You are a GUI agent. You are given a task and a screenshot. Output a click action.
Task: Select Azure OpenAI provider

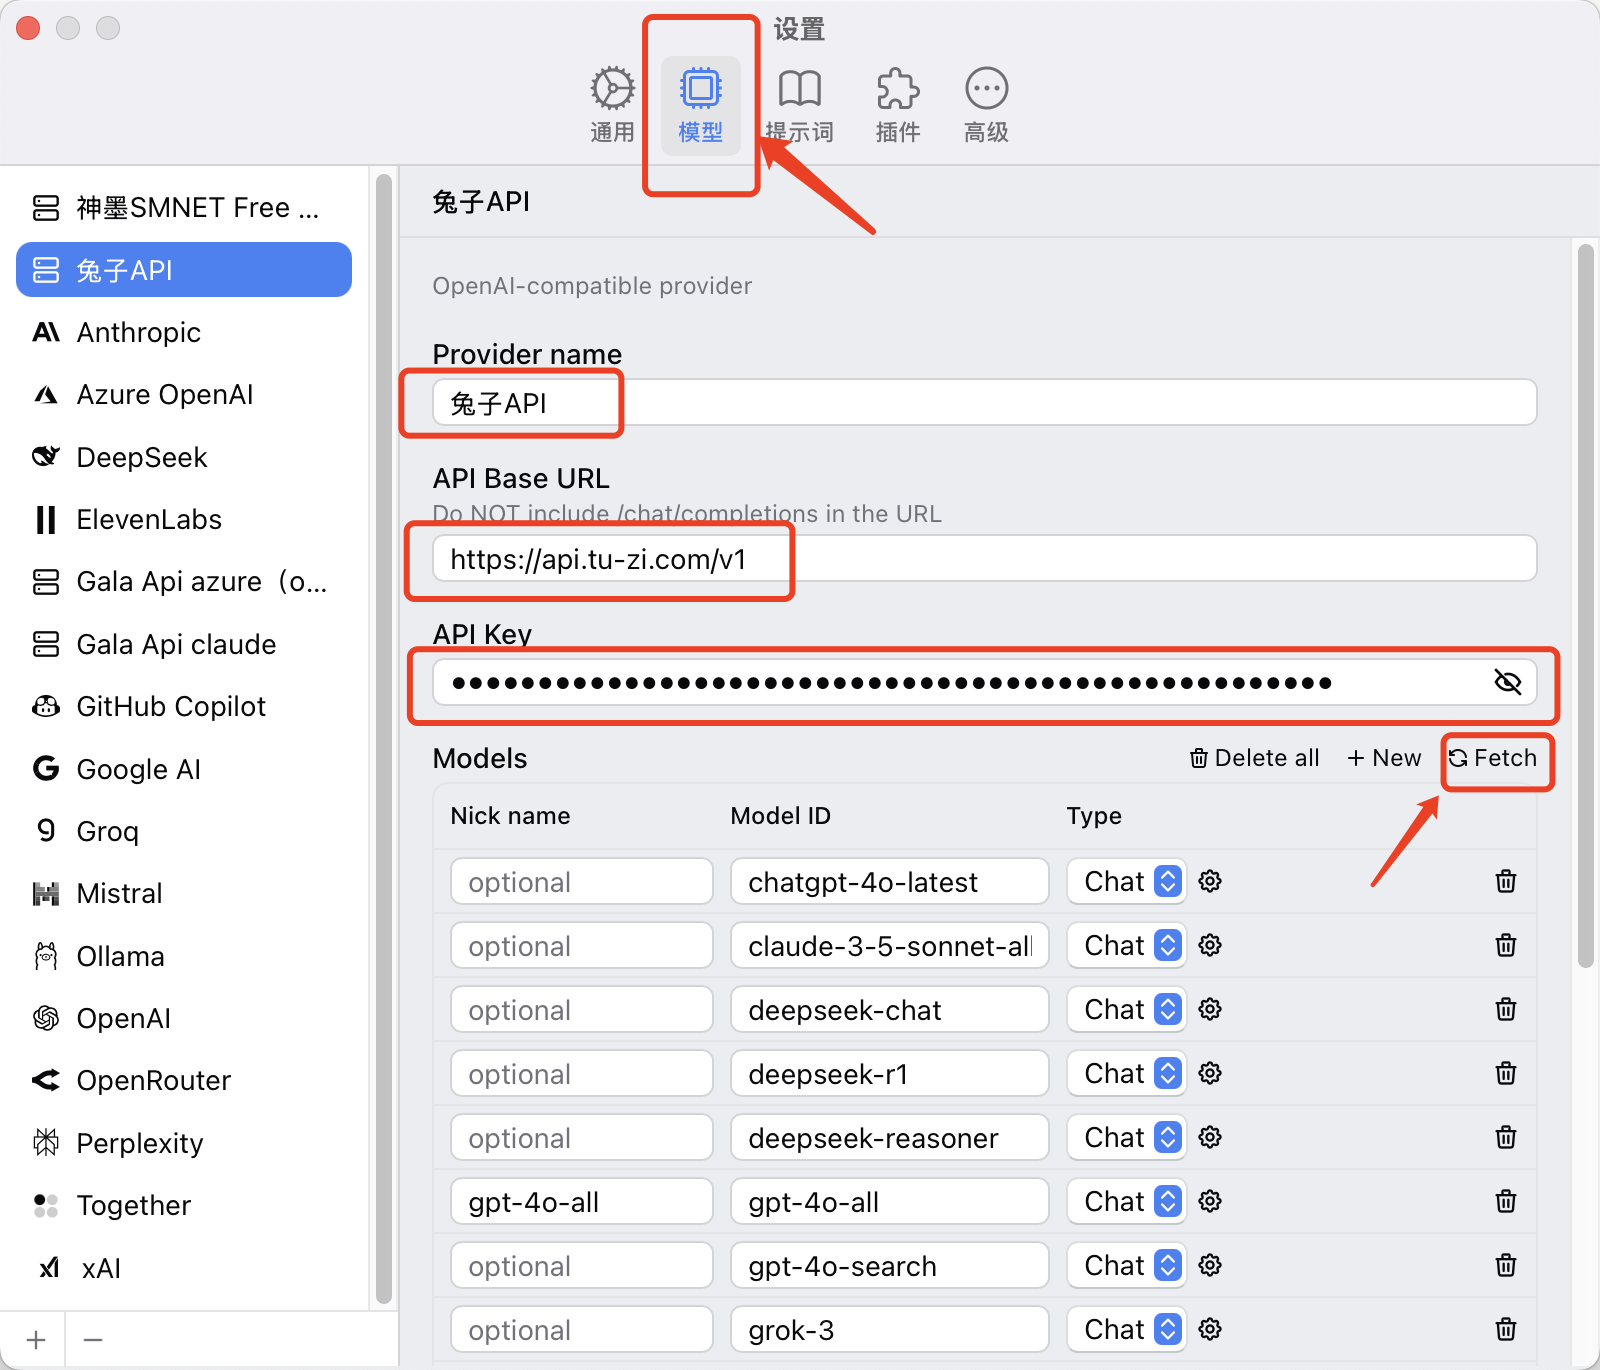tap(184, 394)
